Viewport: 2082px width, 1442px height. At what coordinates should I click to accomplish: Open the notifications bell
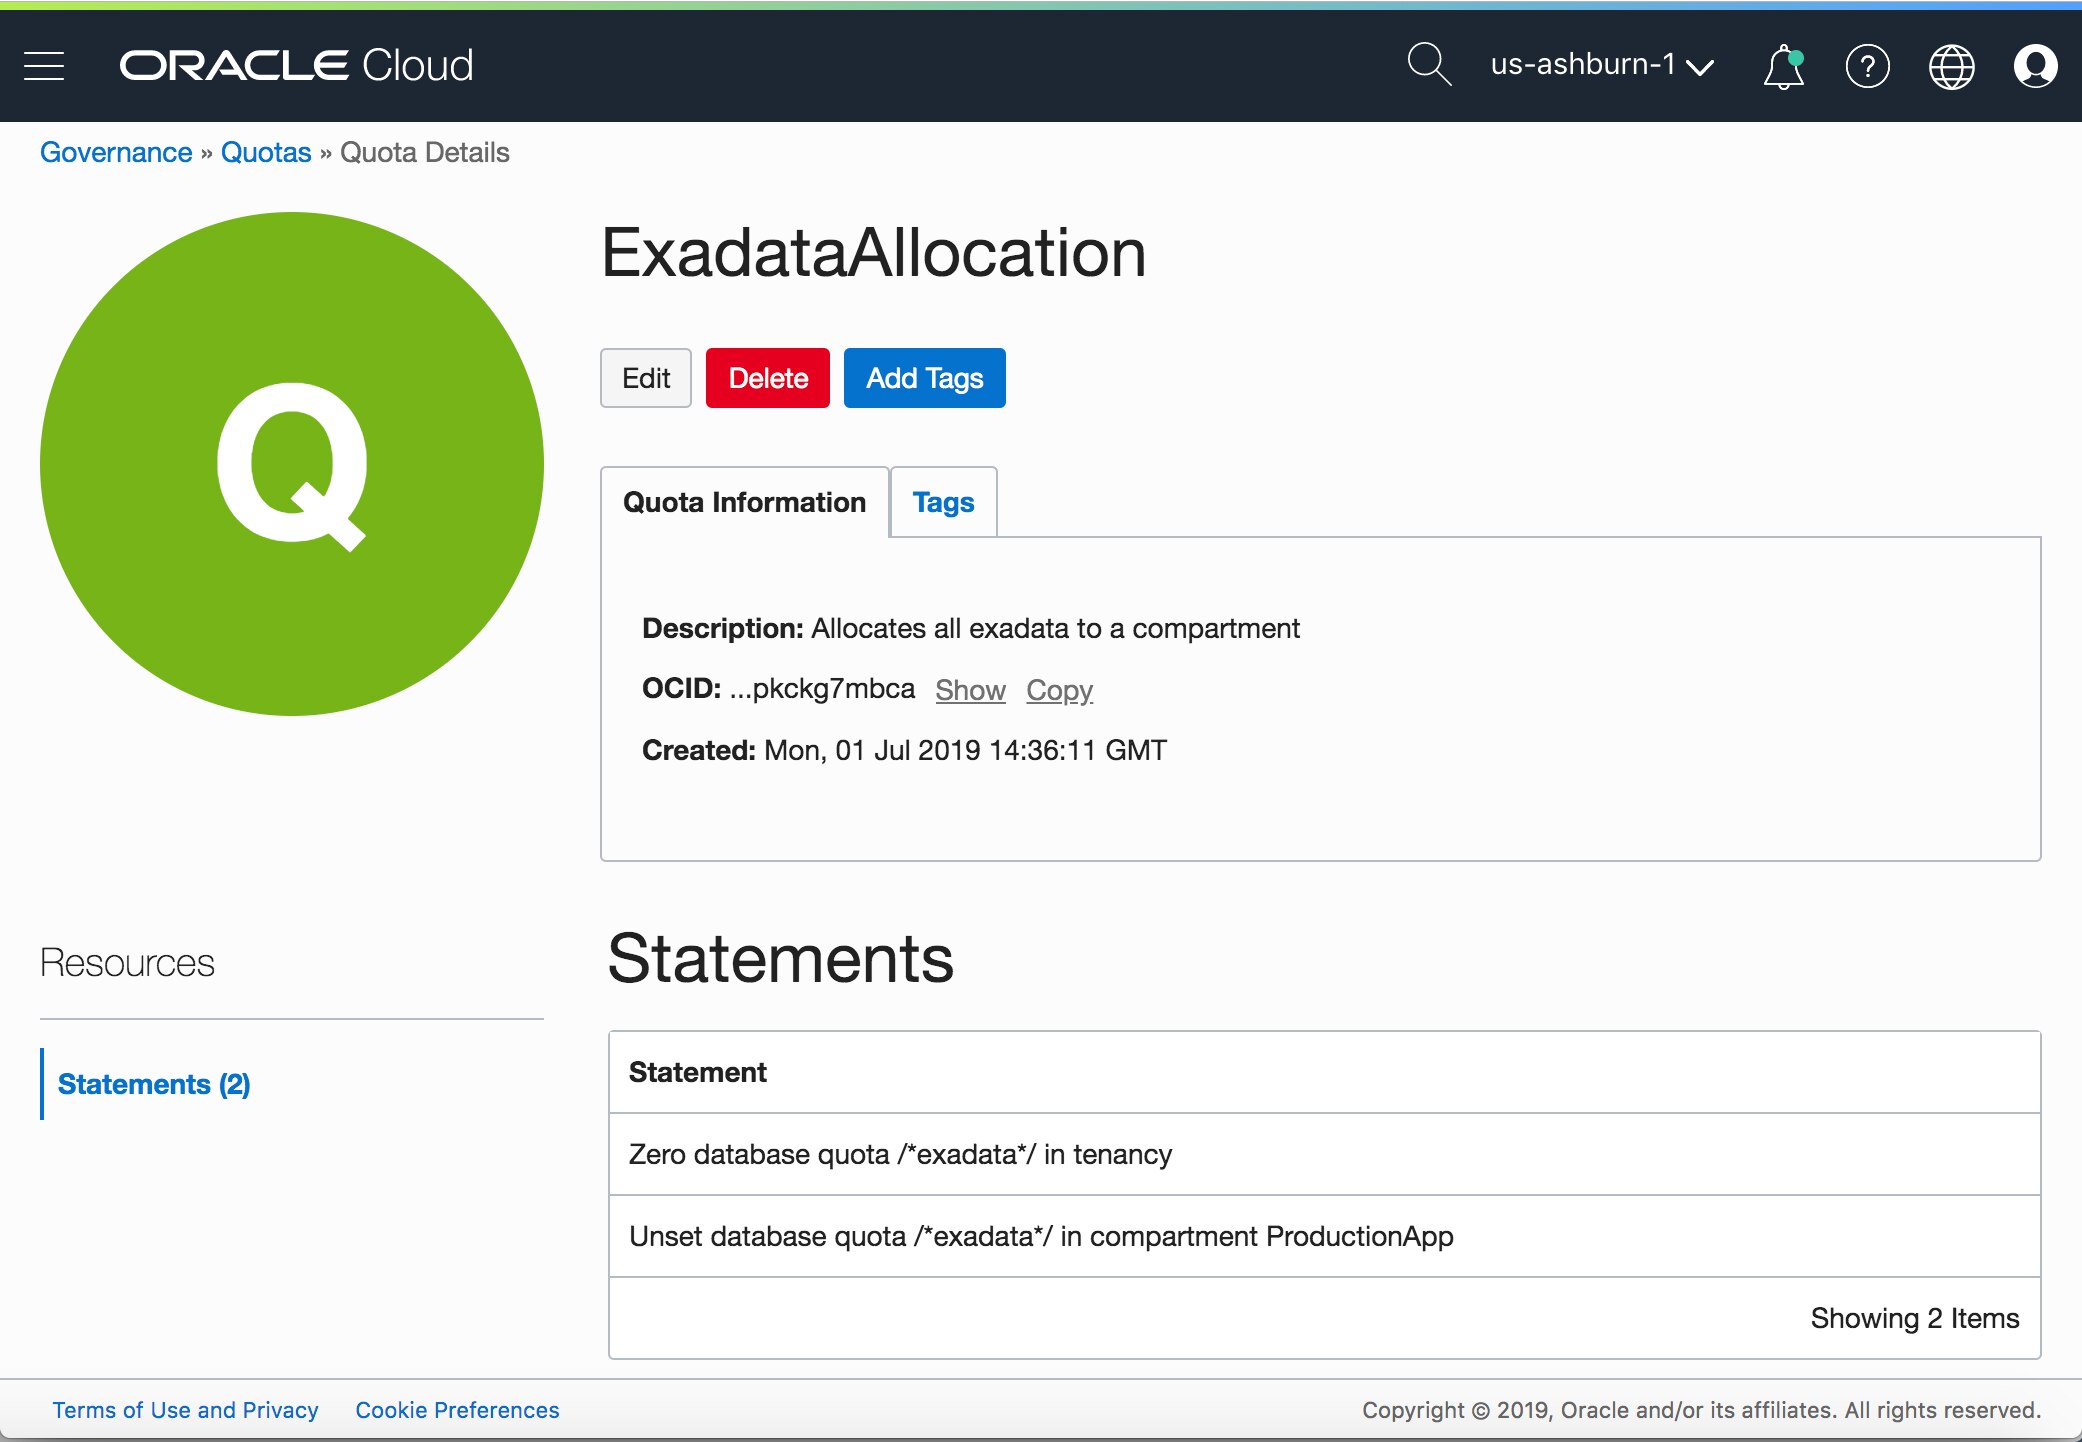tap(1782, 66)
